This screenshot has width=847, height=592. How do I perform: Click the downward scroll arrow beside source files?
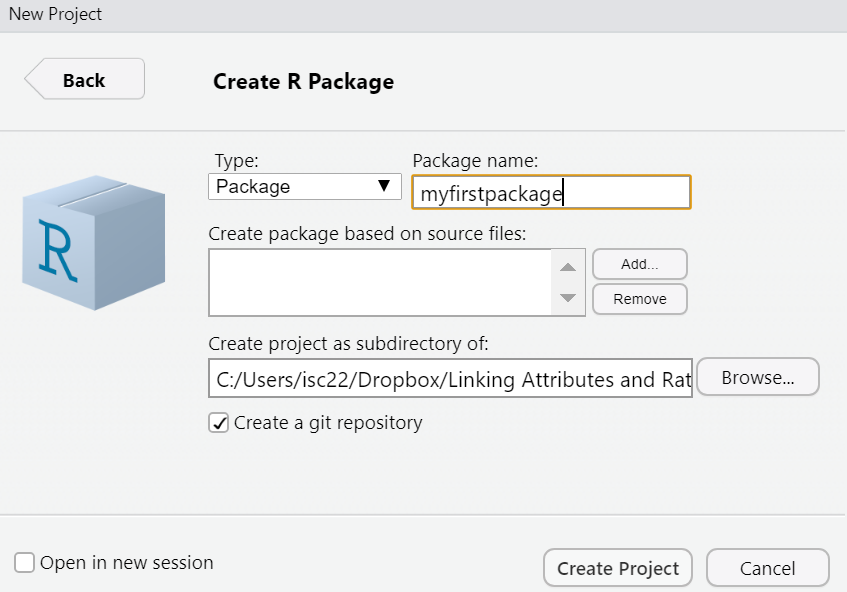tap(568, 297)
